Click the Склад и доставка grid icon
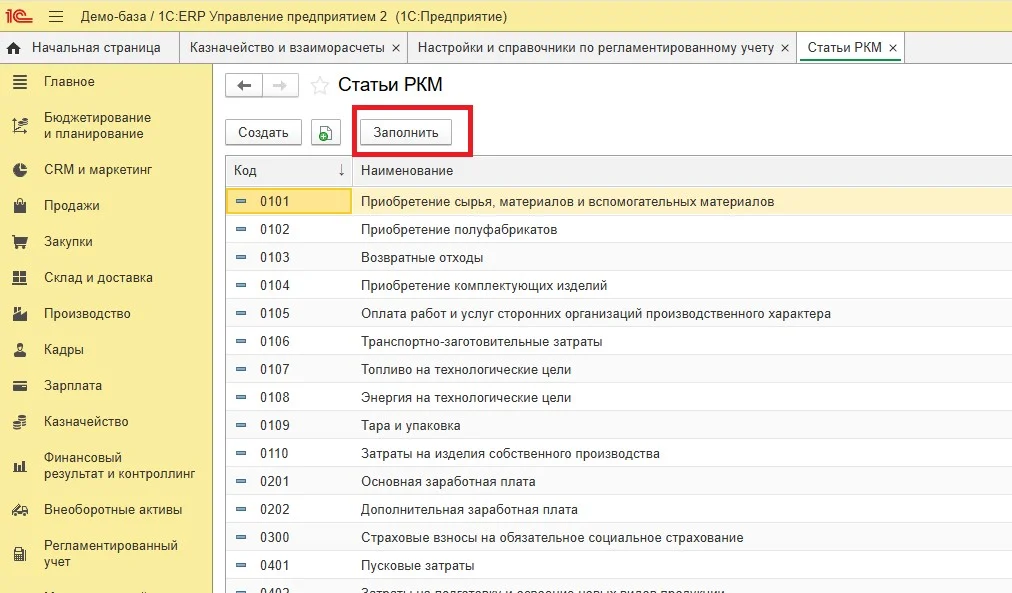This screenshot has height=593, width=1012. pyautogui.click(x=20, y=277)
